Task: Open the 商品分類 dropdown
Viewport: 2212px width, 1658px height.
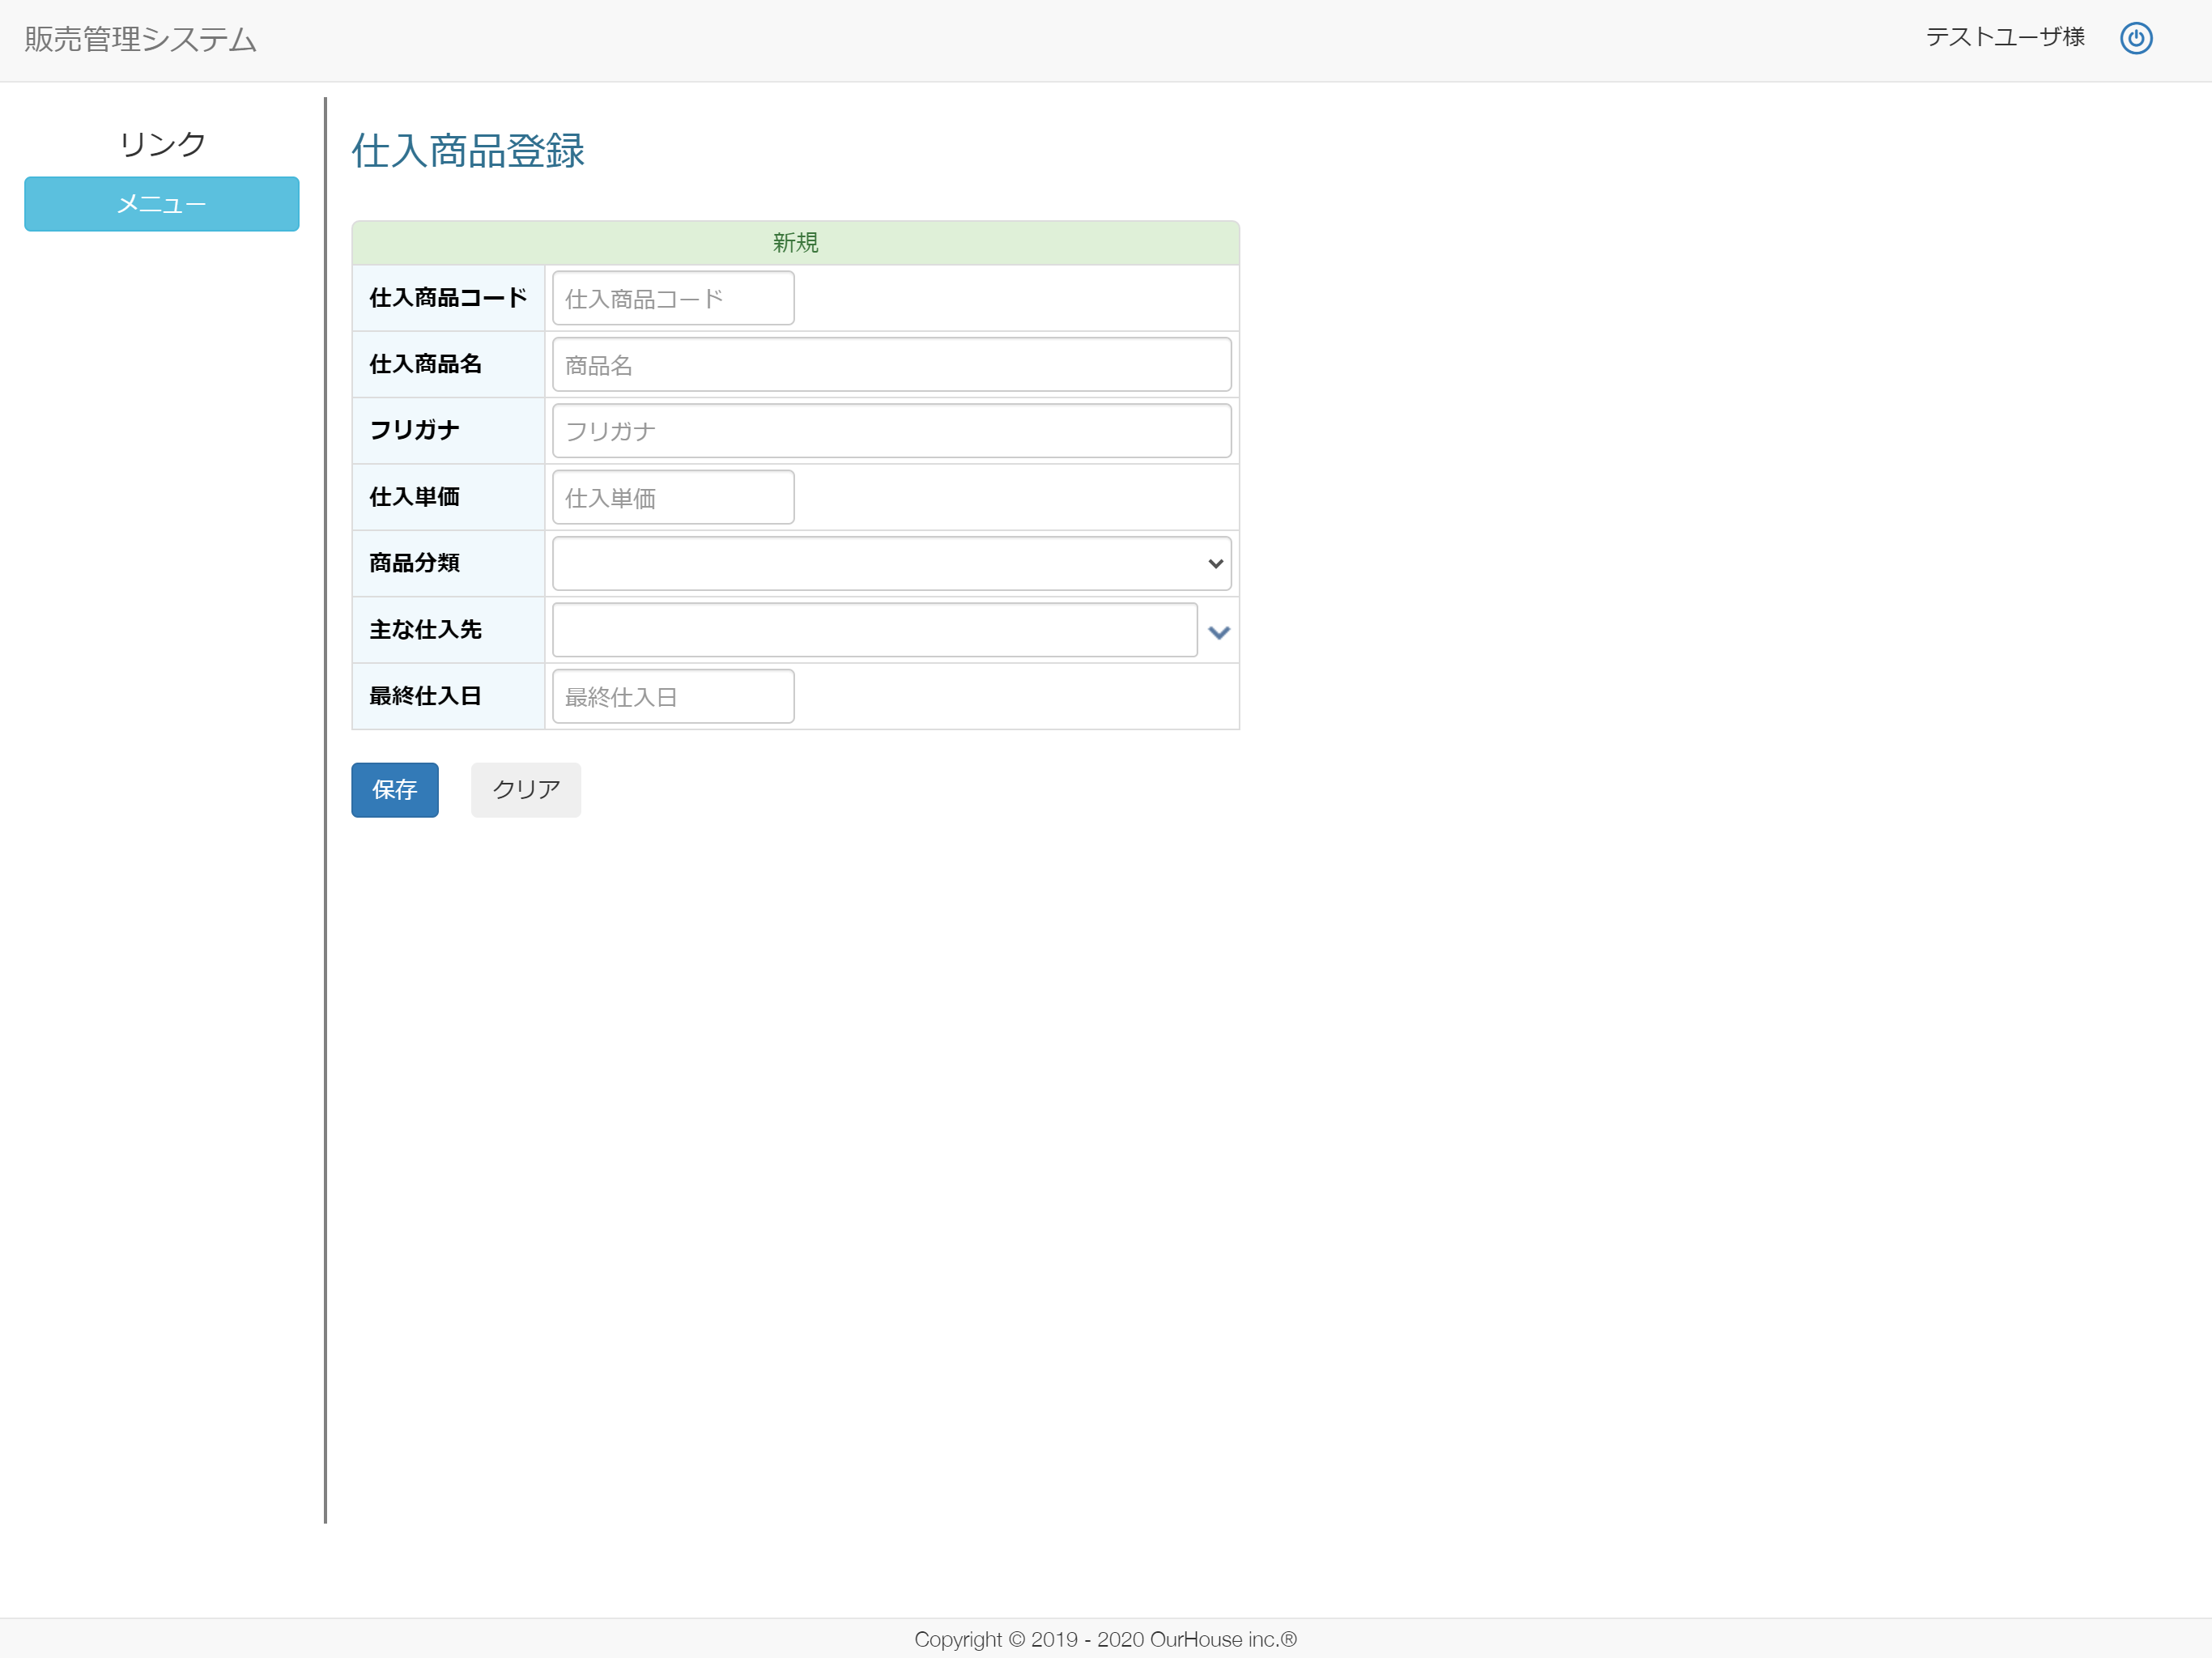Action: [x=890, y=563]
